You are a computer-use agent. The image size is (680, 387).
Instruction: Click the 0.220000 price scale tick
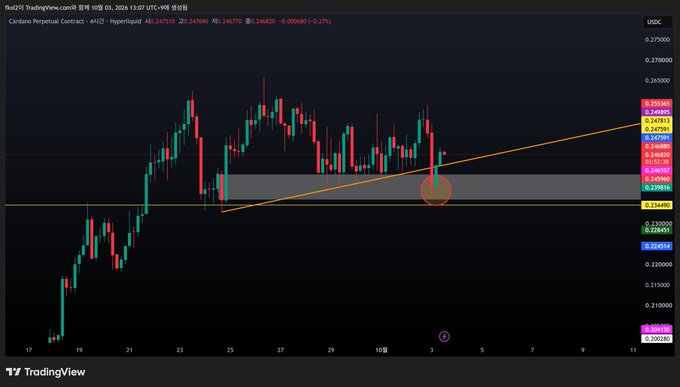pyautogui.click(x=657, y=265)
